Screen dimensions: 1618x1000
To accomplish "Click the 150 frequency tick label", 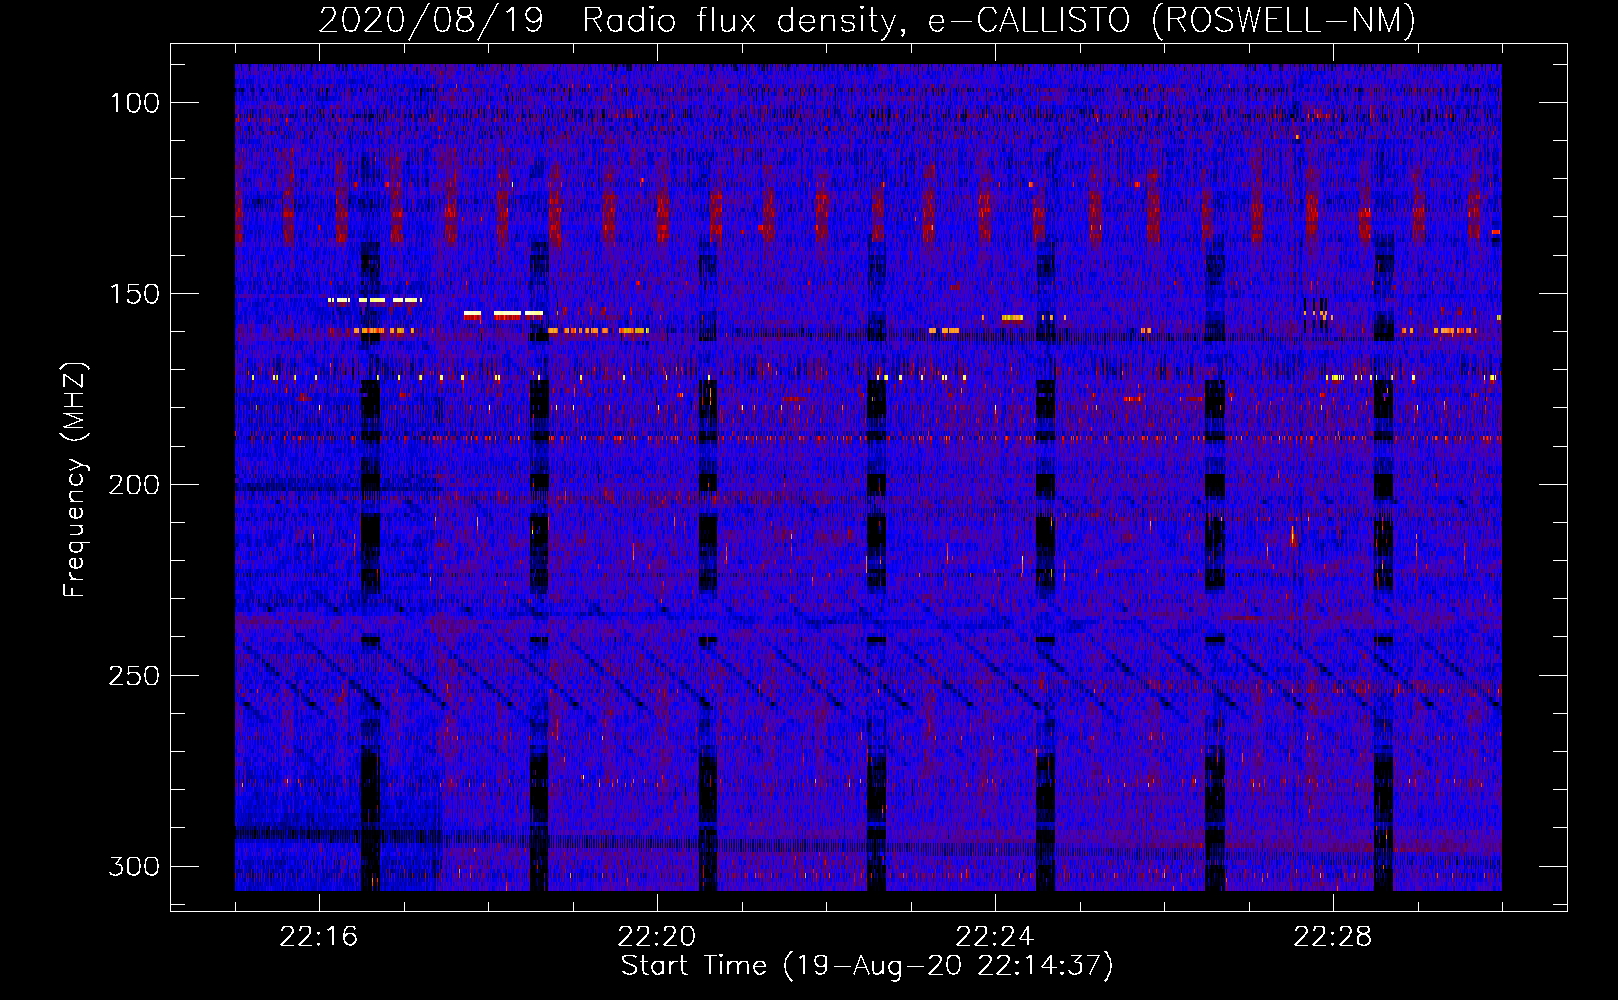I will coord(134,294).
